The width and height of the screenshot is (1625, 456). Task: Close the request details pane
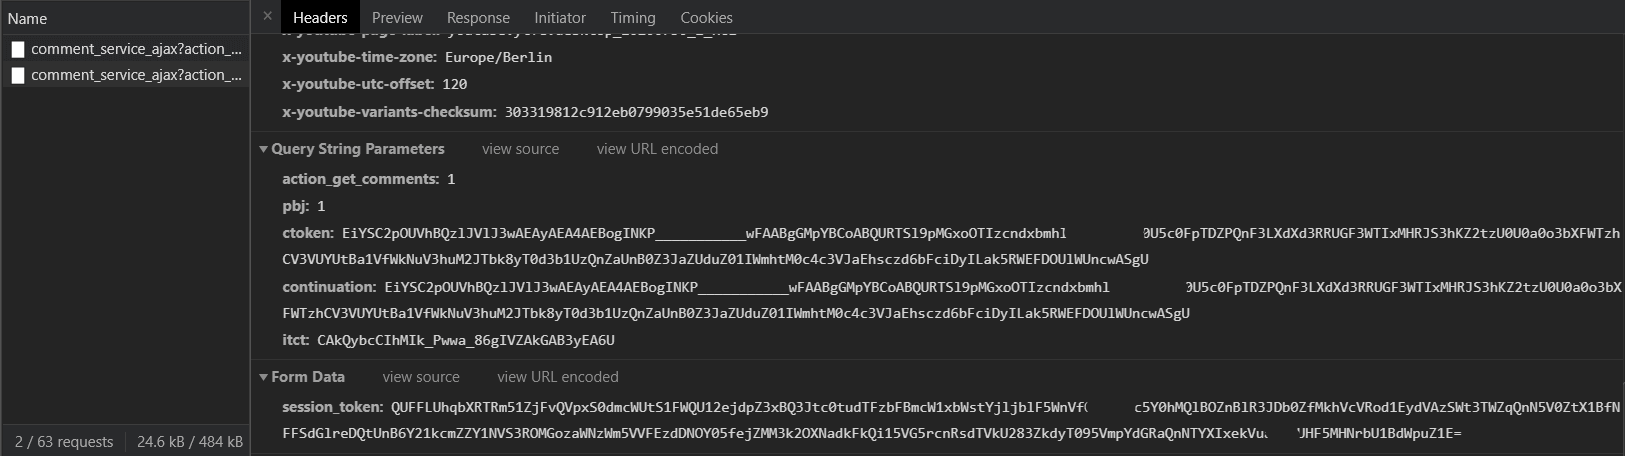point(267,16)
